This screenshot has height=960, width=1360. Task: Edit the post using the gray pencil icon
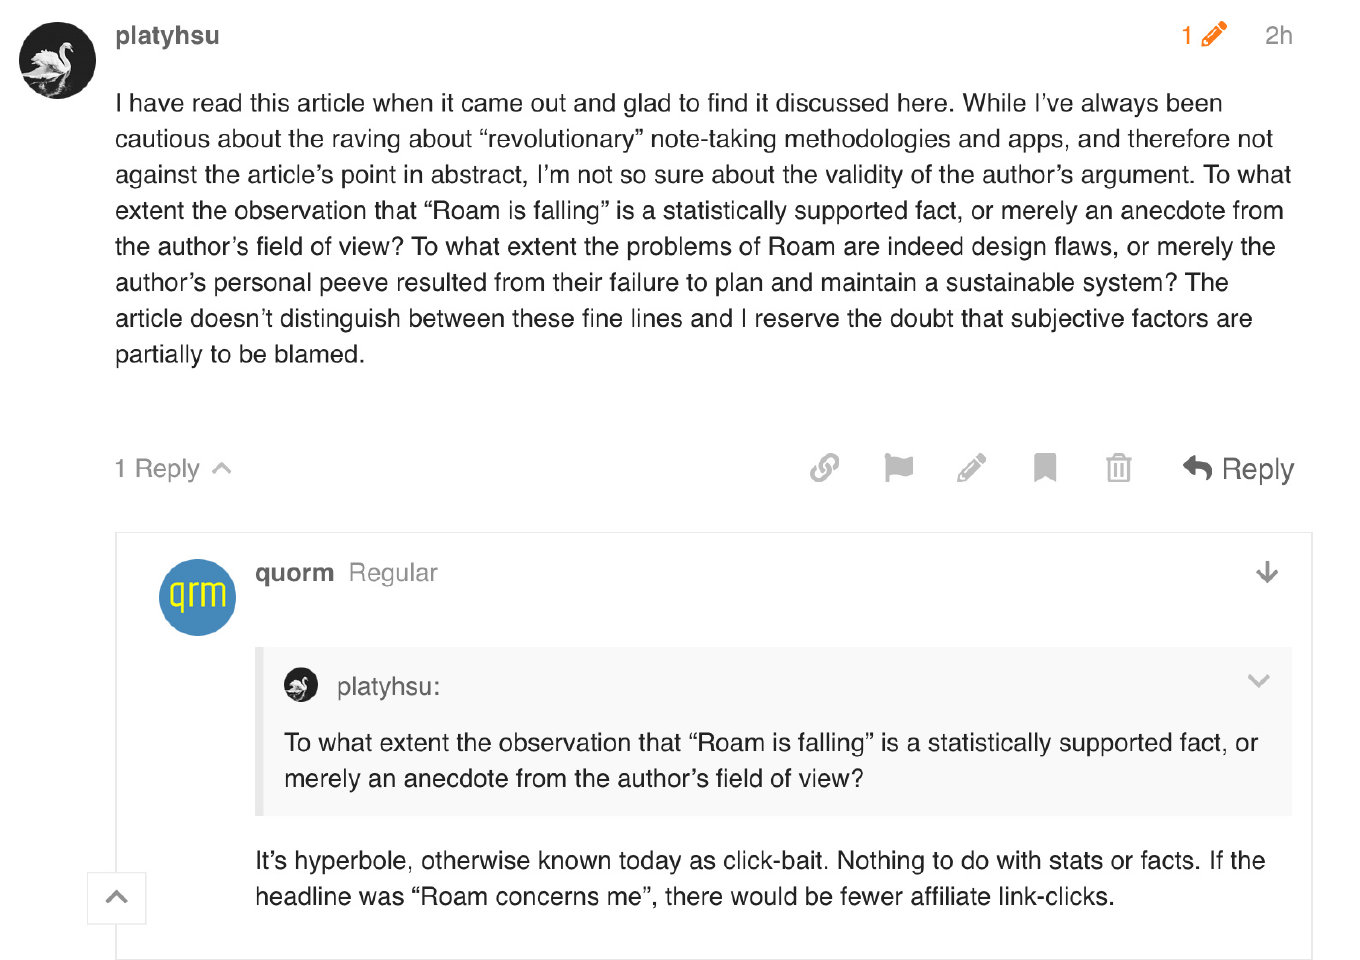pyautogui.click(x=971, y=468)
